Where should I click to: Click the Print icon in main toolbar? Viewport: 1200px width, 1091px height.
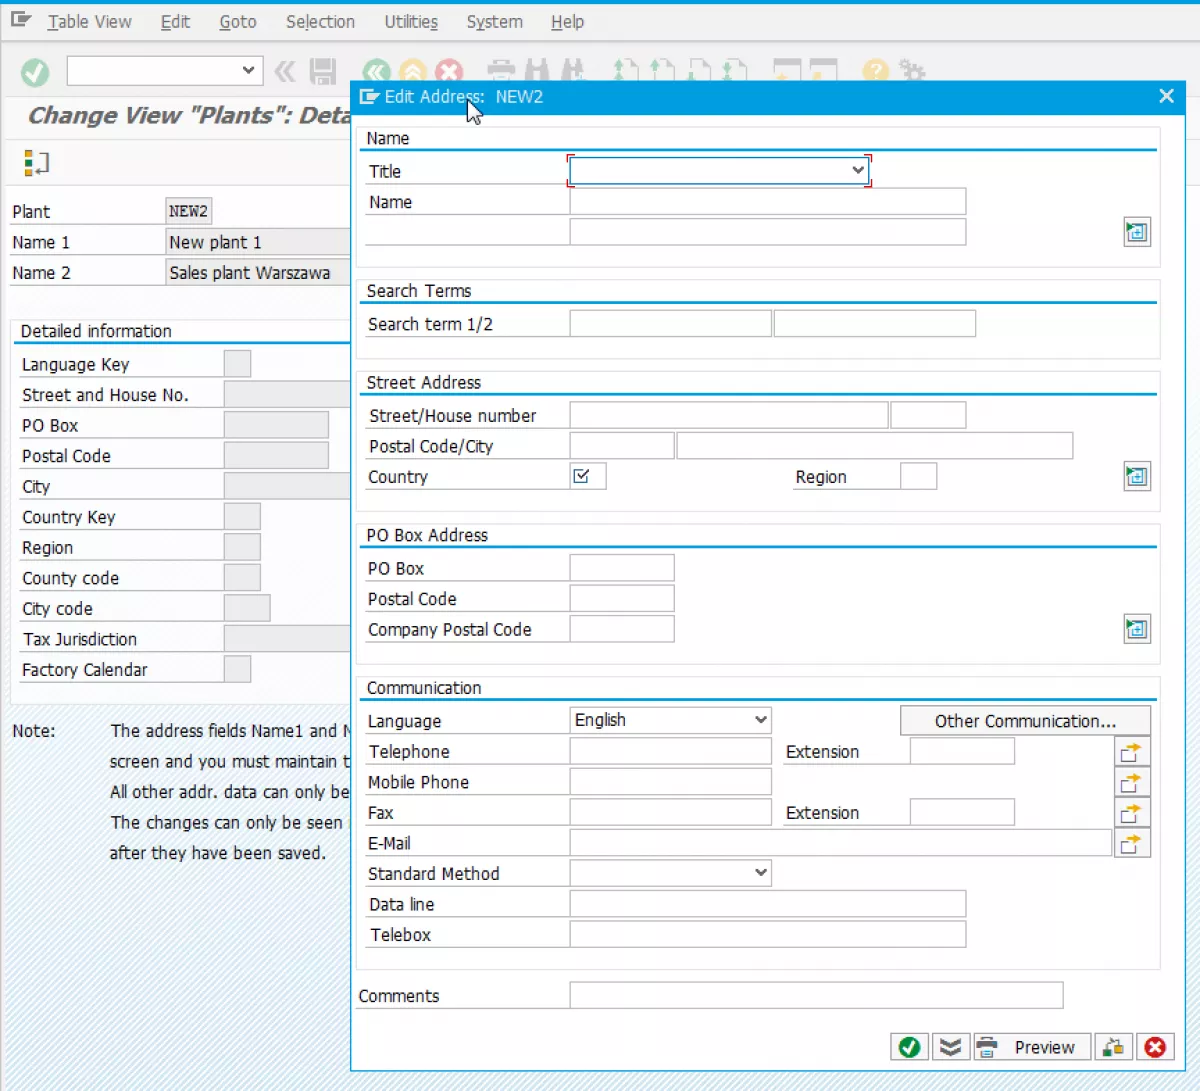(x=501, y=72)
